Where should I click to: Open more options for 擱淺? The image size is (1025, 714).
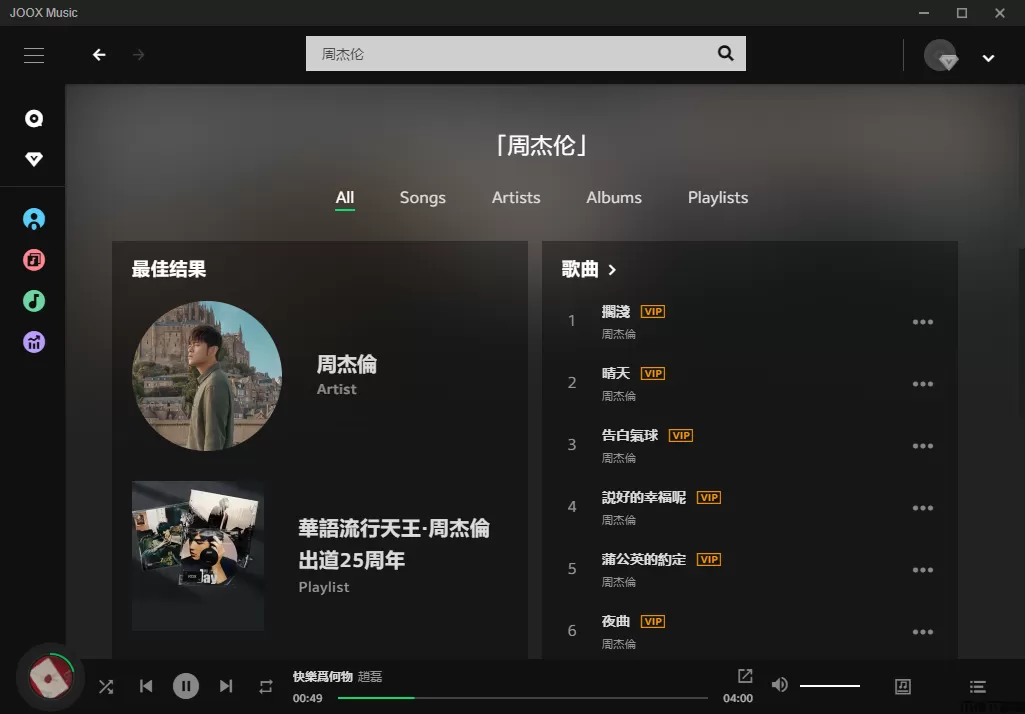(x=922, y=322)
